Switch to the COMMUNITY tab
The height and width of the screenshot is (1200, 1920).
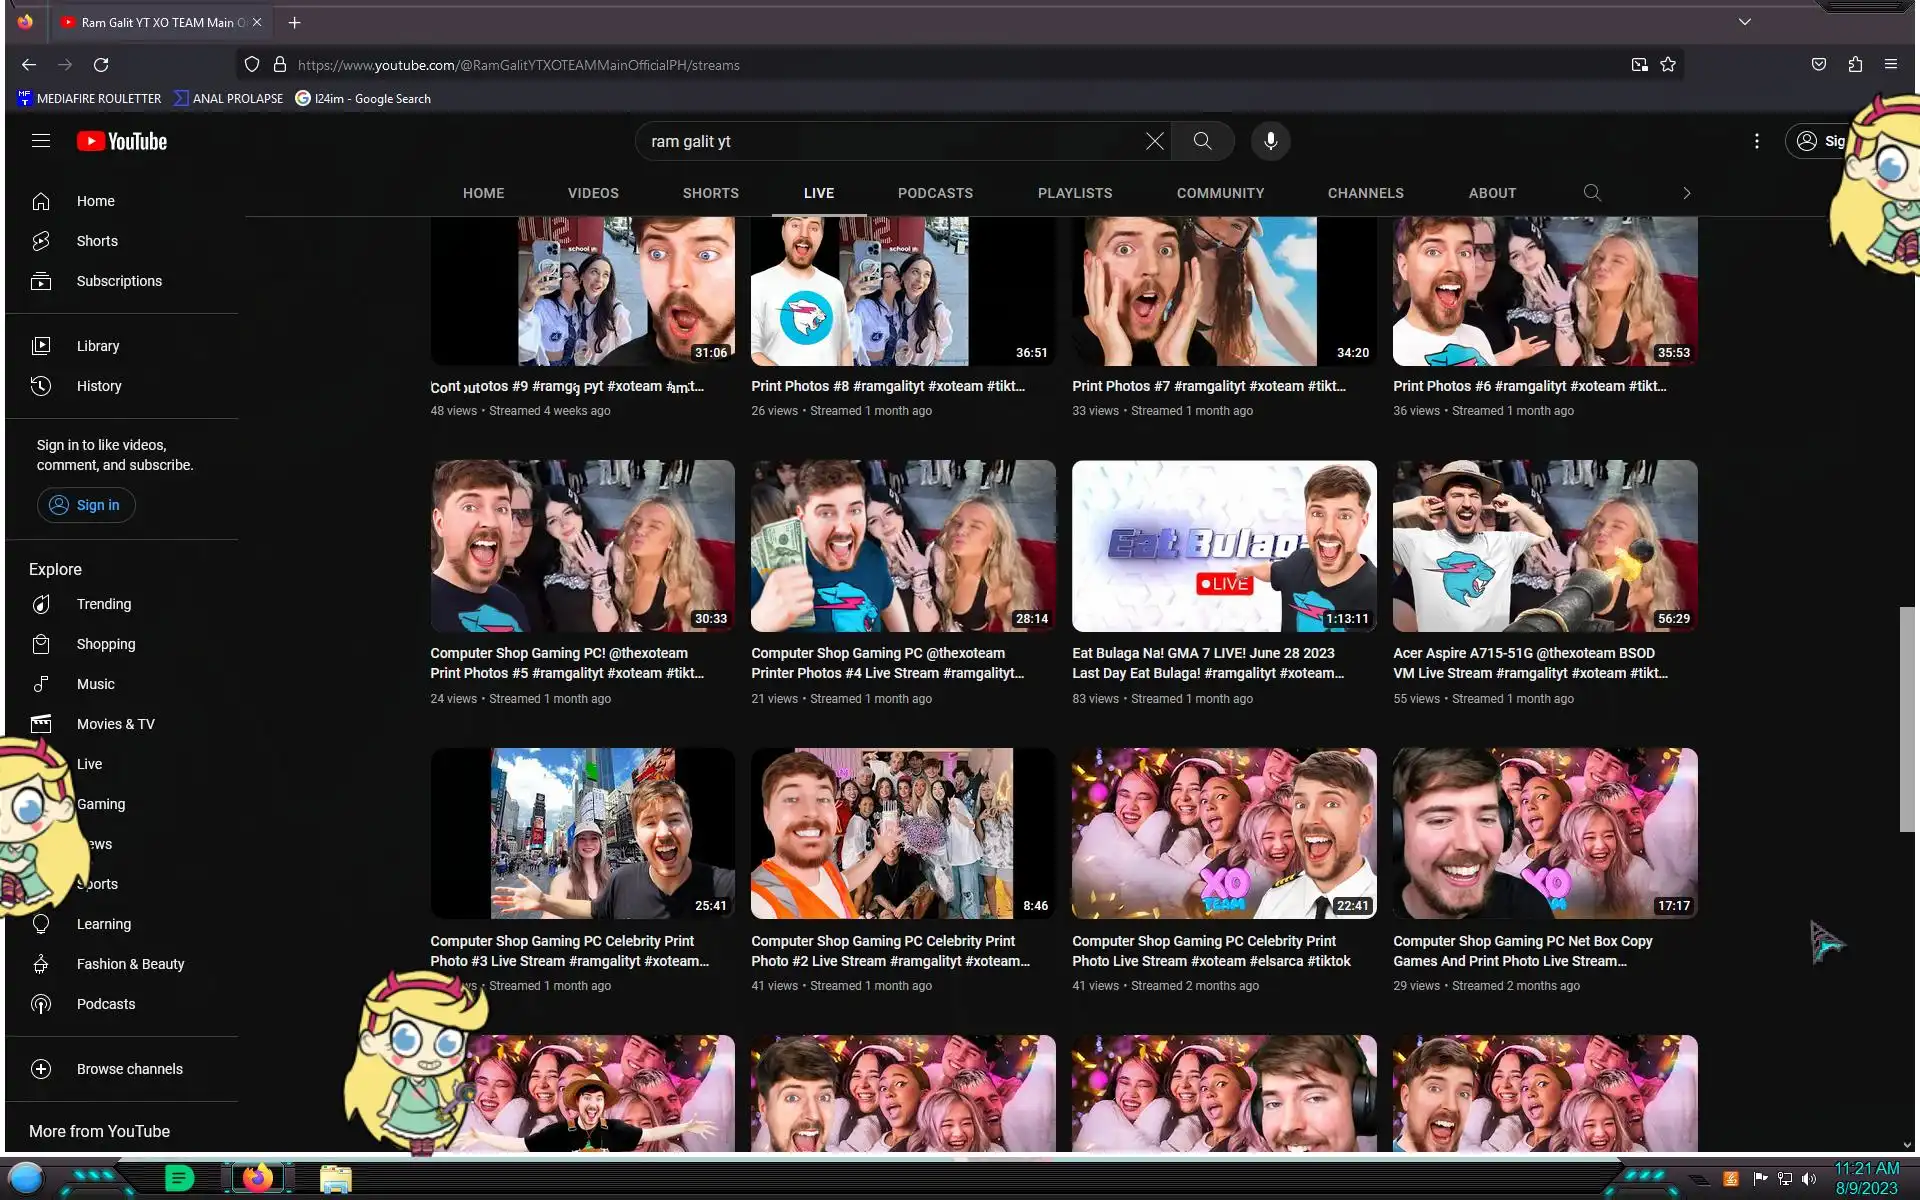pos(1220,193)
